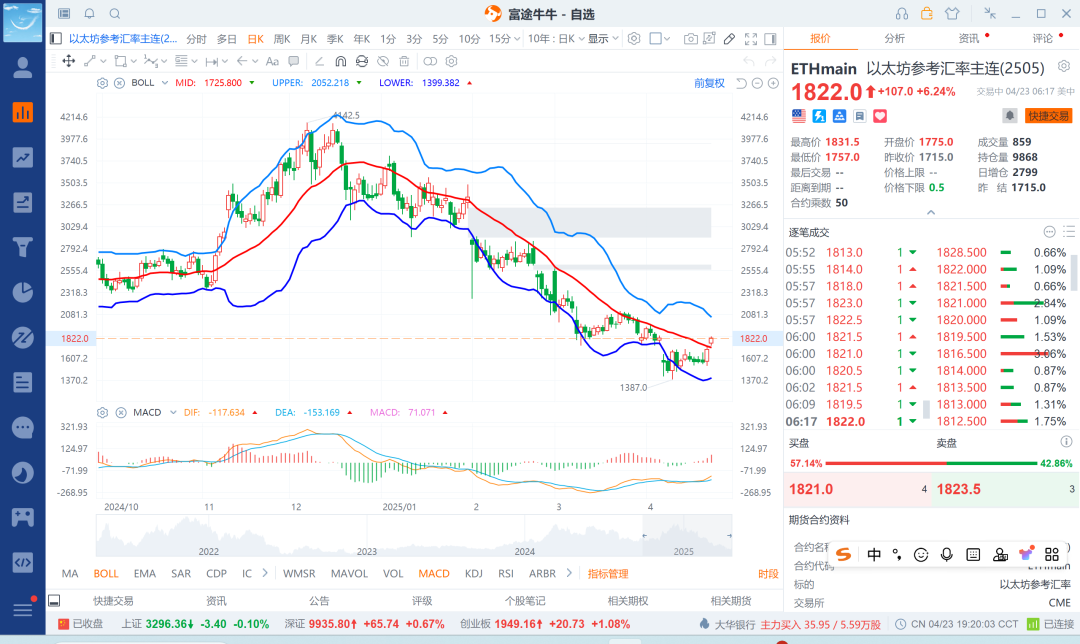Toggle the RSI indicator
The height and width of the screenshot is (644, 1080).
click(x=506, y=573)
